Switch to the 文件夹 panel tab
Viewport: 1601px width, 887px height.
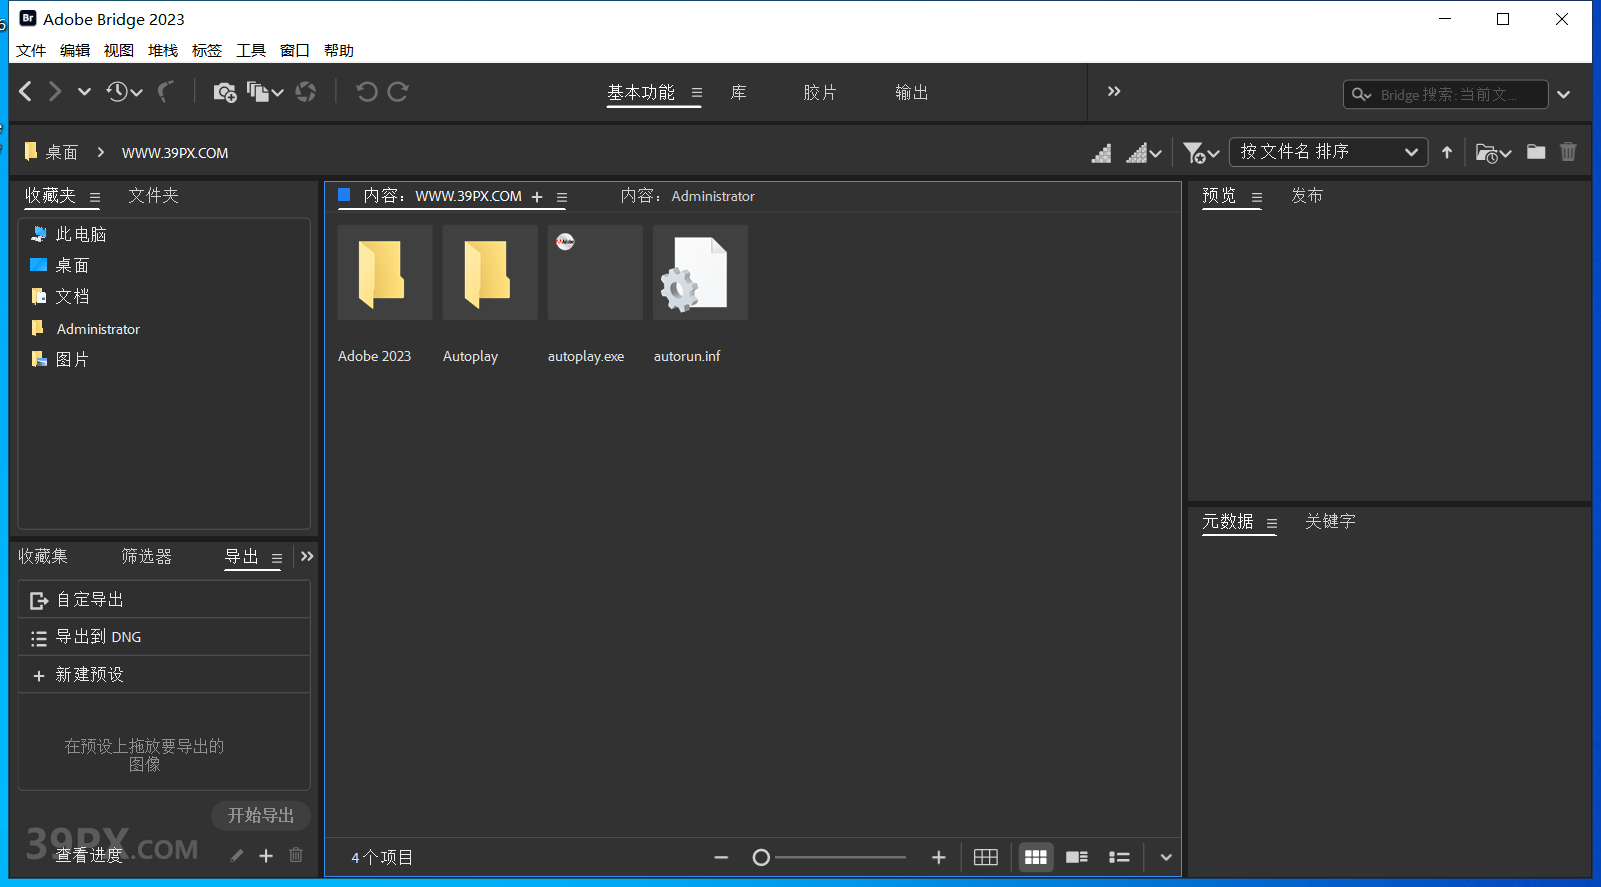(153, 196)
